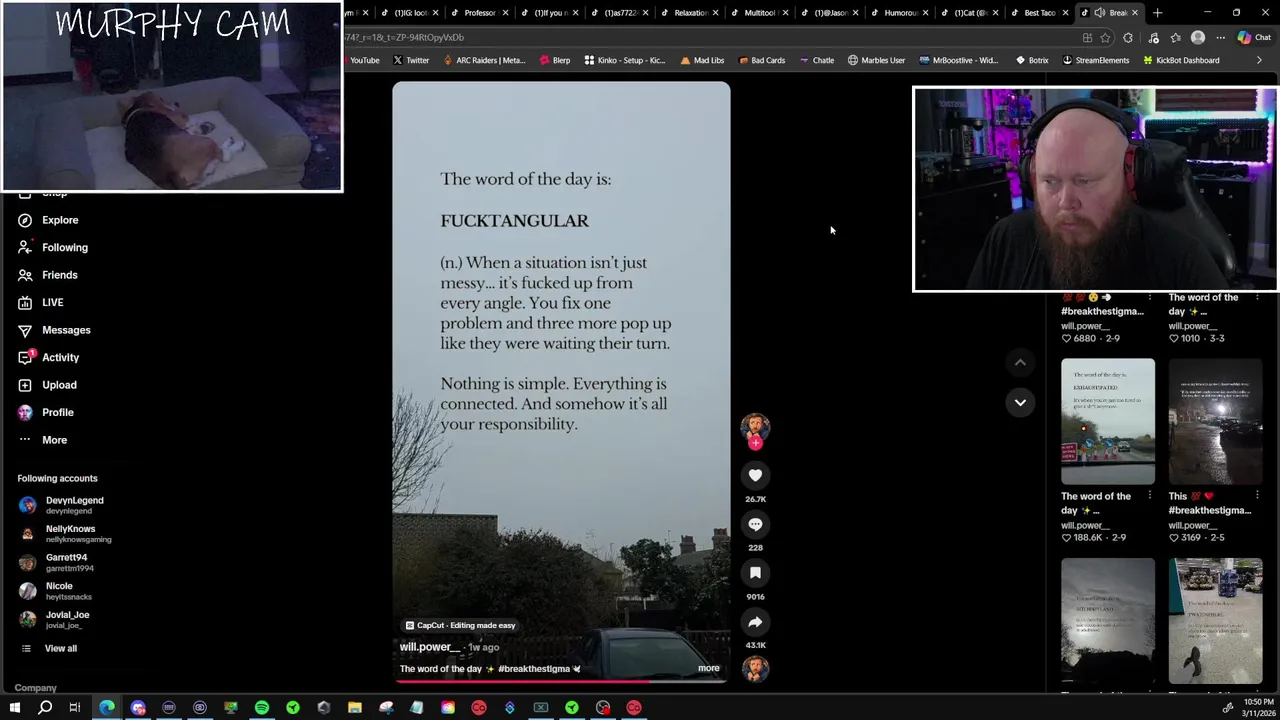
Task: Go to next video with down chevron
Action: (1020, 402)
